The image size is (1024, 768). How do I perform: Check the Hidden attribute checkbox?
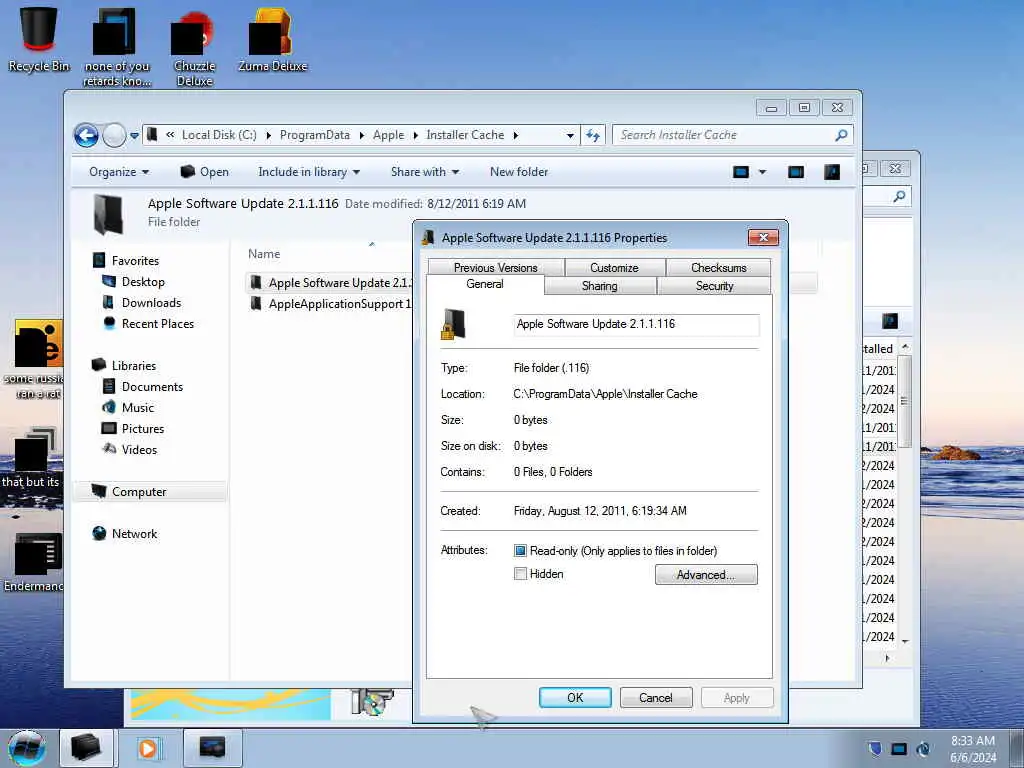click(x=520, y=574)
